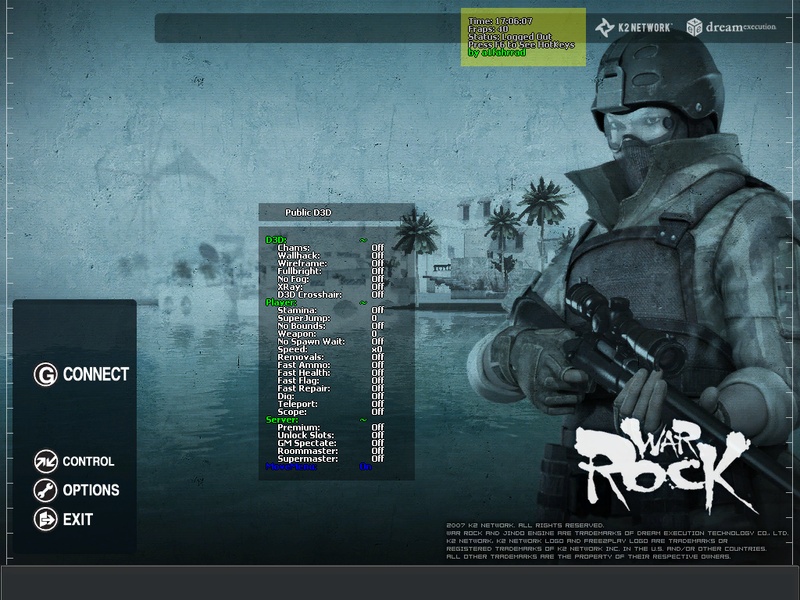
Task: Click the Exit door icon
Action: (45, 519)
